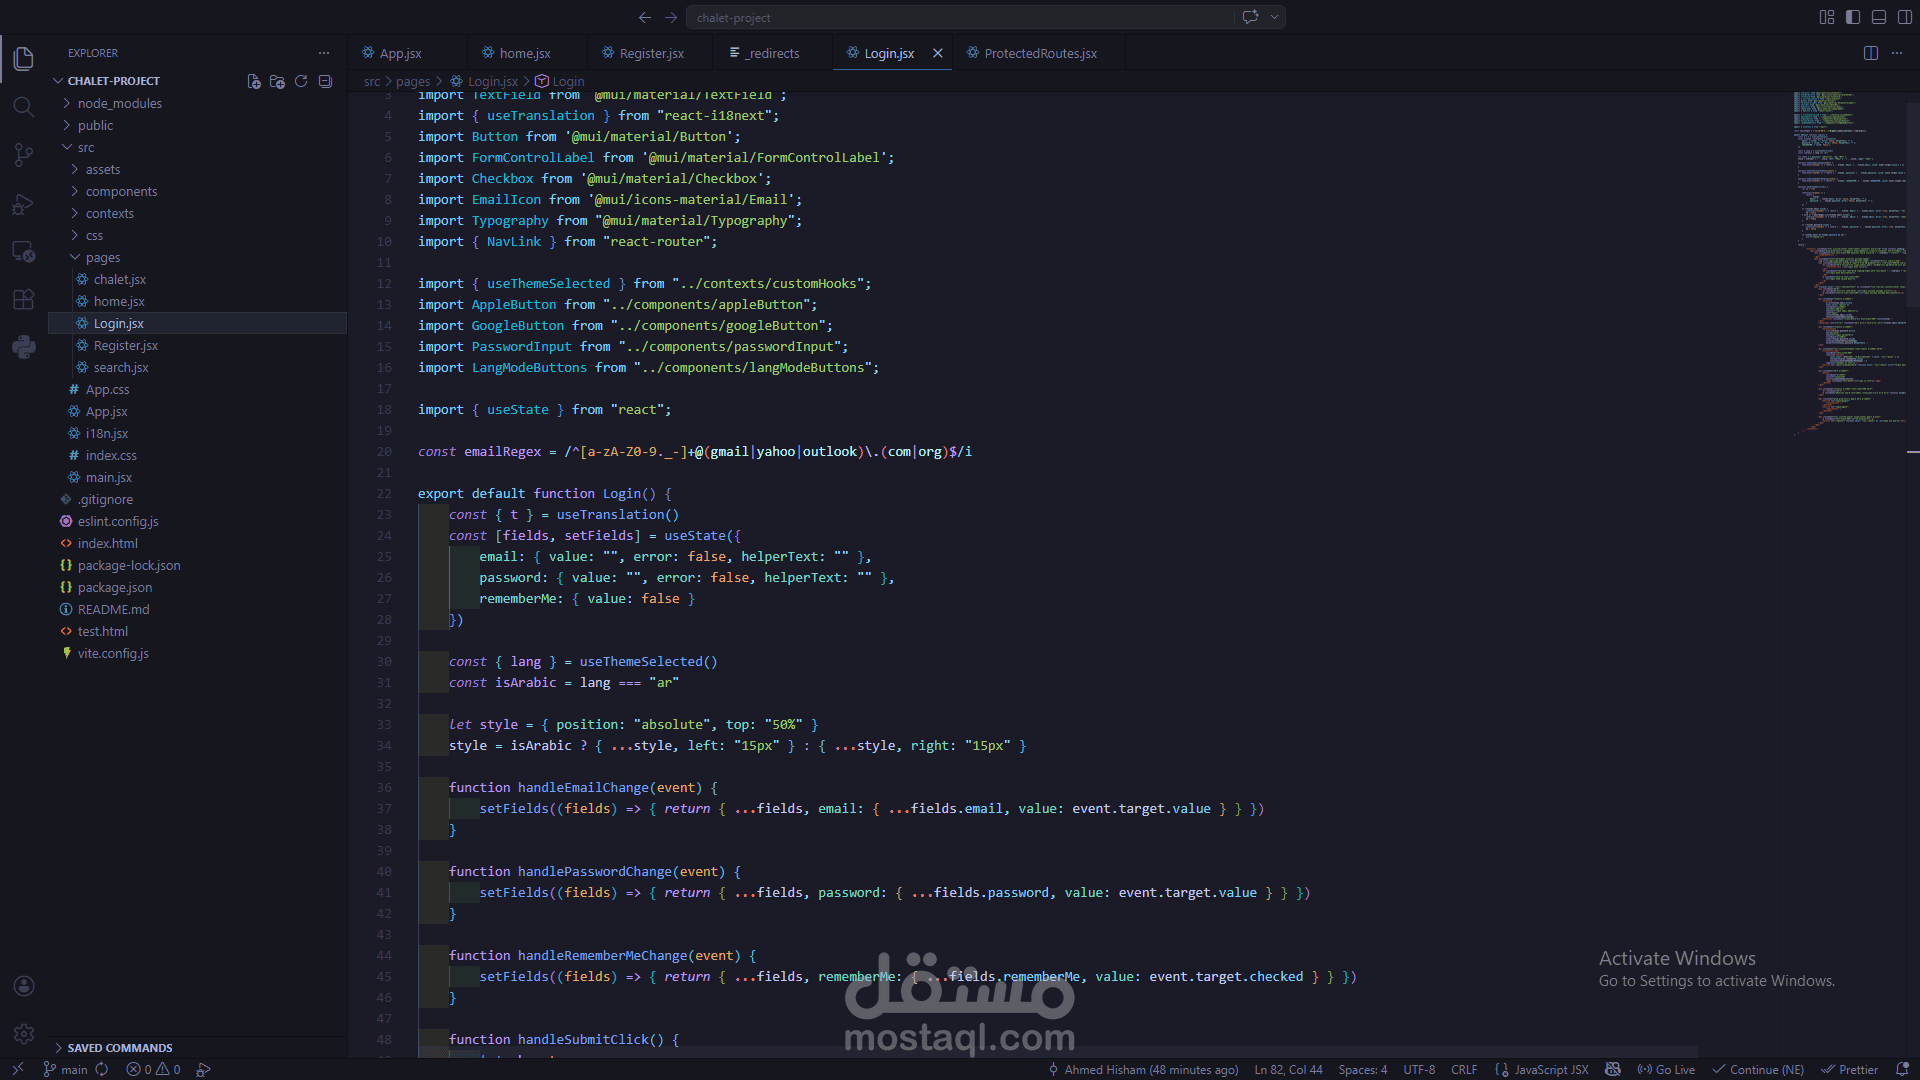The image size is (1920, 1080).
Task: Open the chat icon beside command center
Action: [x=1250, y=17]
